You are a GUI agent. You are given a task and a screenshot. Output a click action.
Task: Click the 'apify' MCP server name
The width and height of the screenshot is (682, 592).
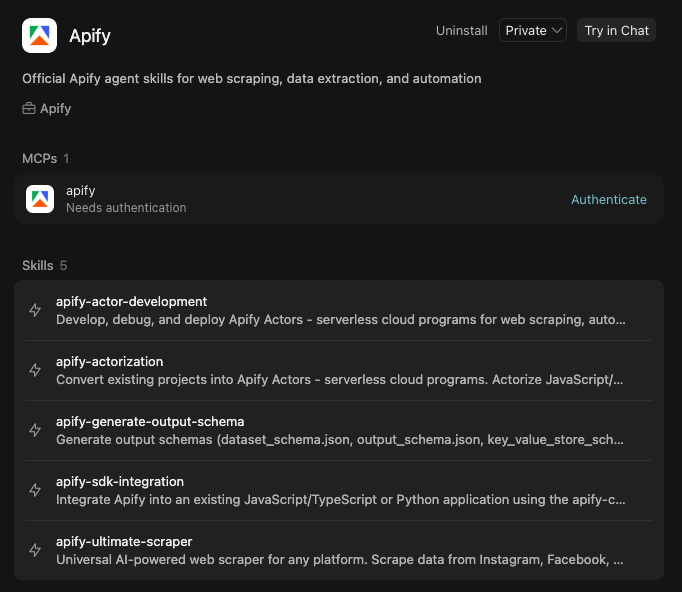(x=80, y=191)
